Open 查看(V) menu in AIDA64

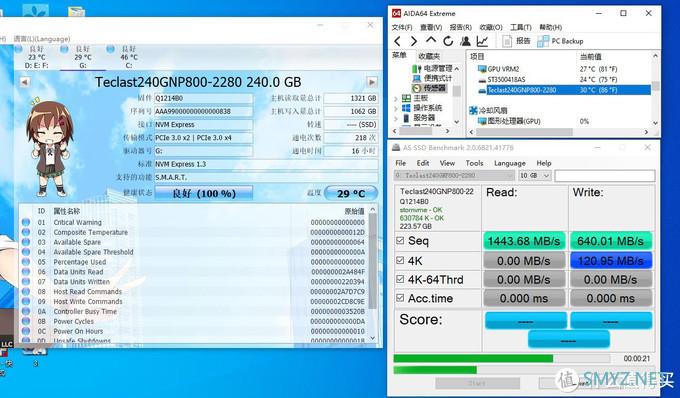coord(431,27)
